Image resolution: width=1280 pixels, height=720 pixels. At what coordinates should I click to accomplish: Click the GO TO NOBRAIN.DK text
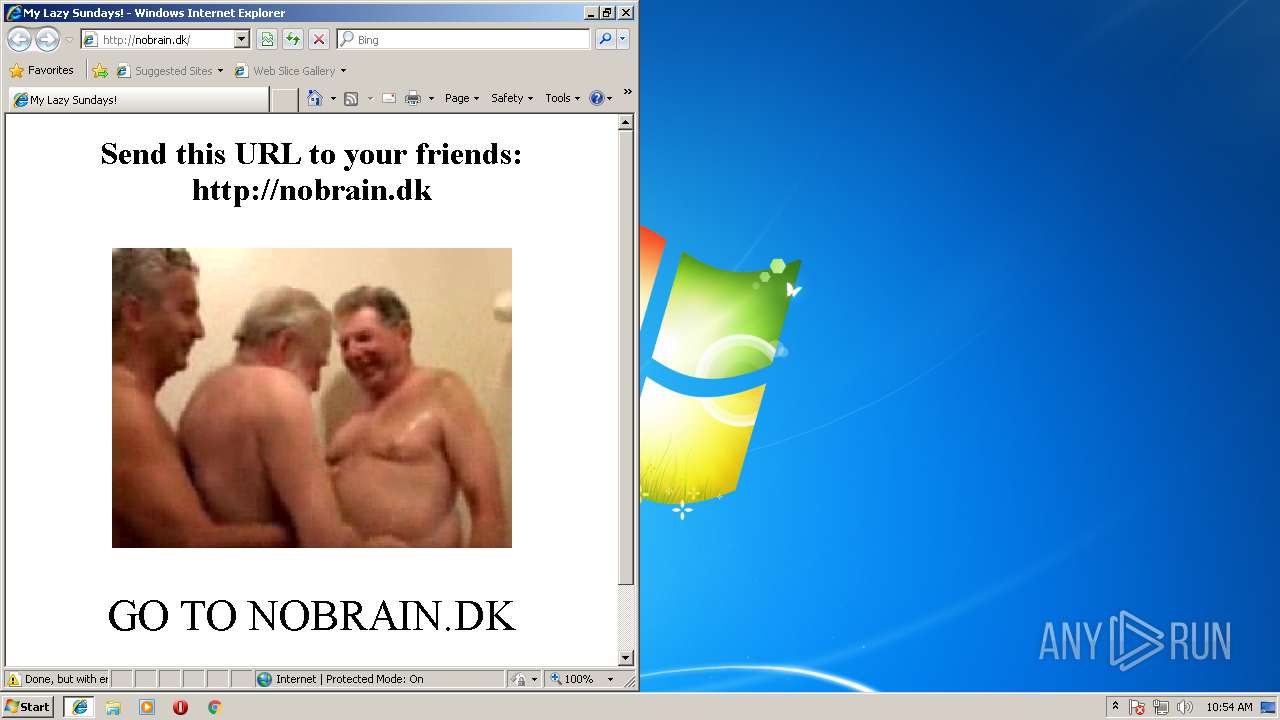click(x=312, y=615)
